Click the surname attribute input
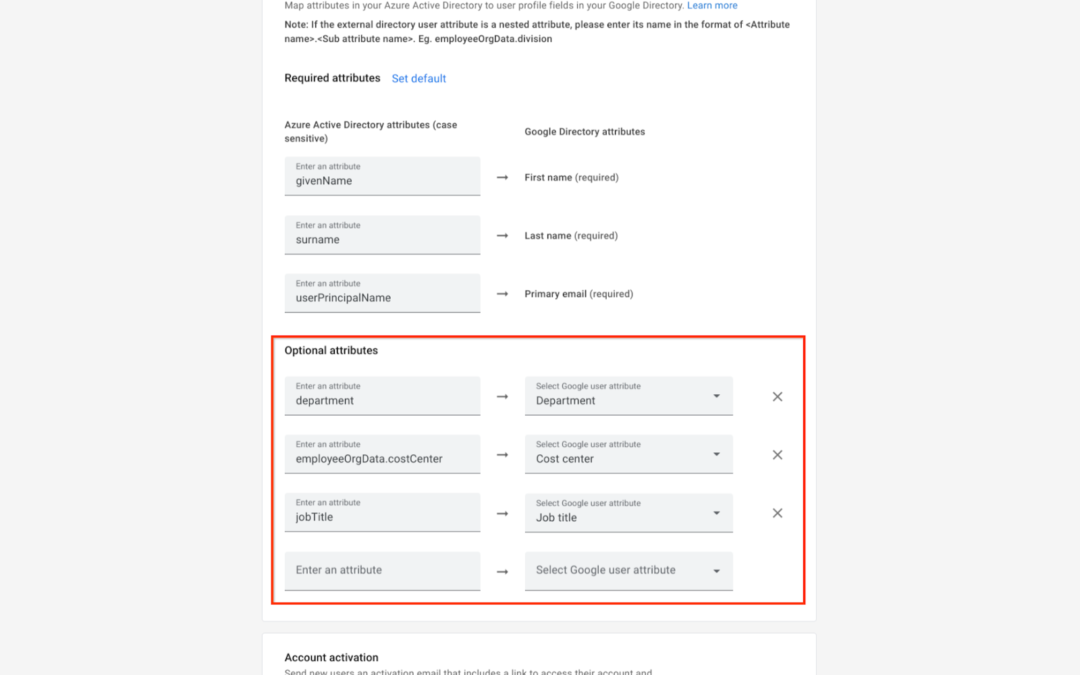Image resolution: width=1080 pixels, height=675 pixels. (382, 235)
